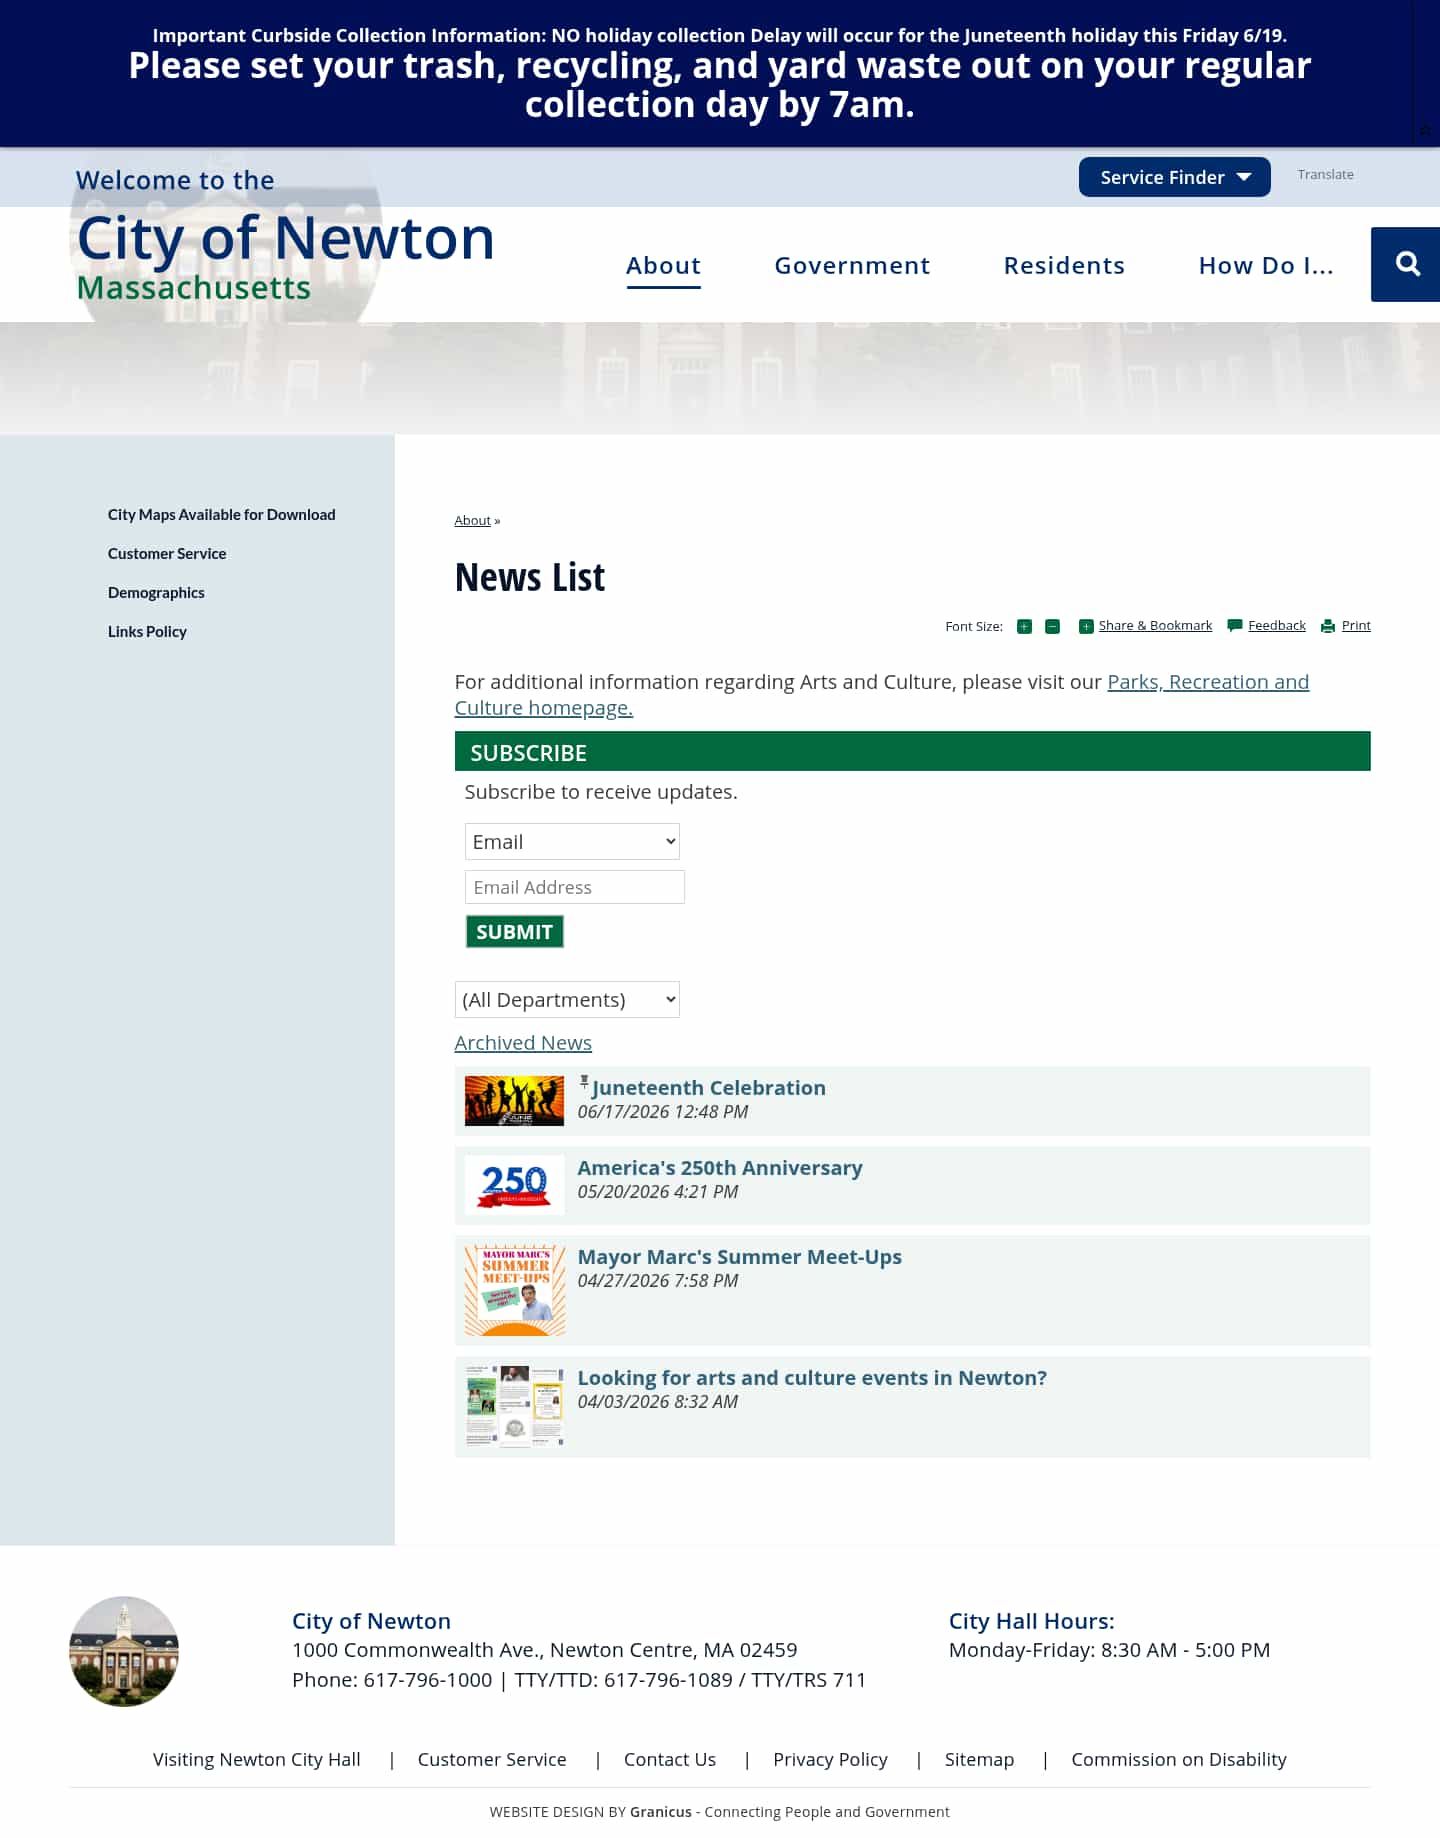Viewport: 1440px width, 1838px height.
Task: Follow the About breadcrumb link
Action: 472,520
